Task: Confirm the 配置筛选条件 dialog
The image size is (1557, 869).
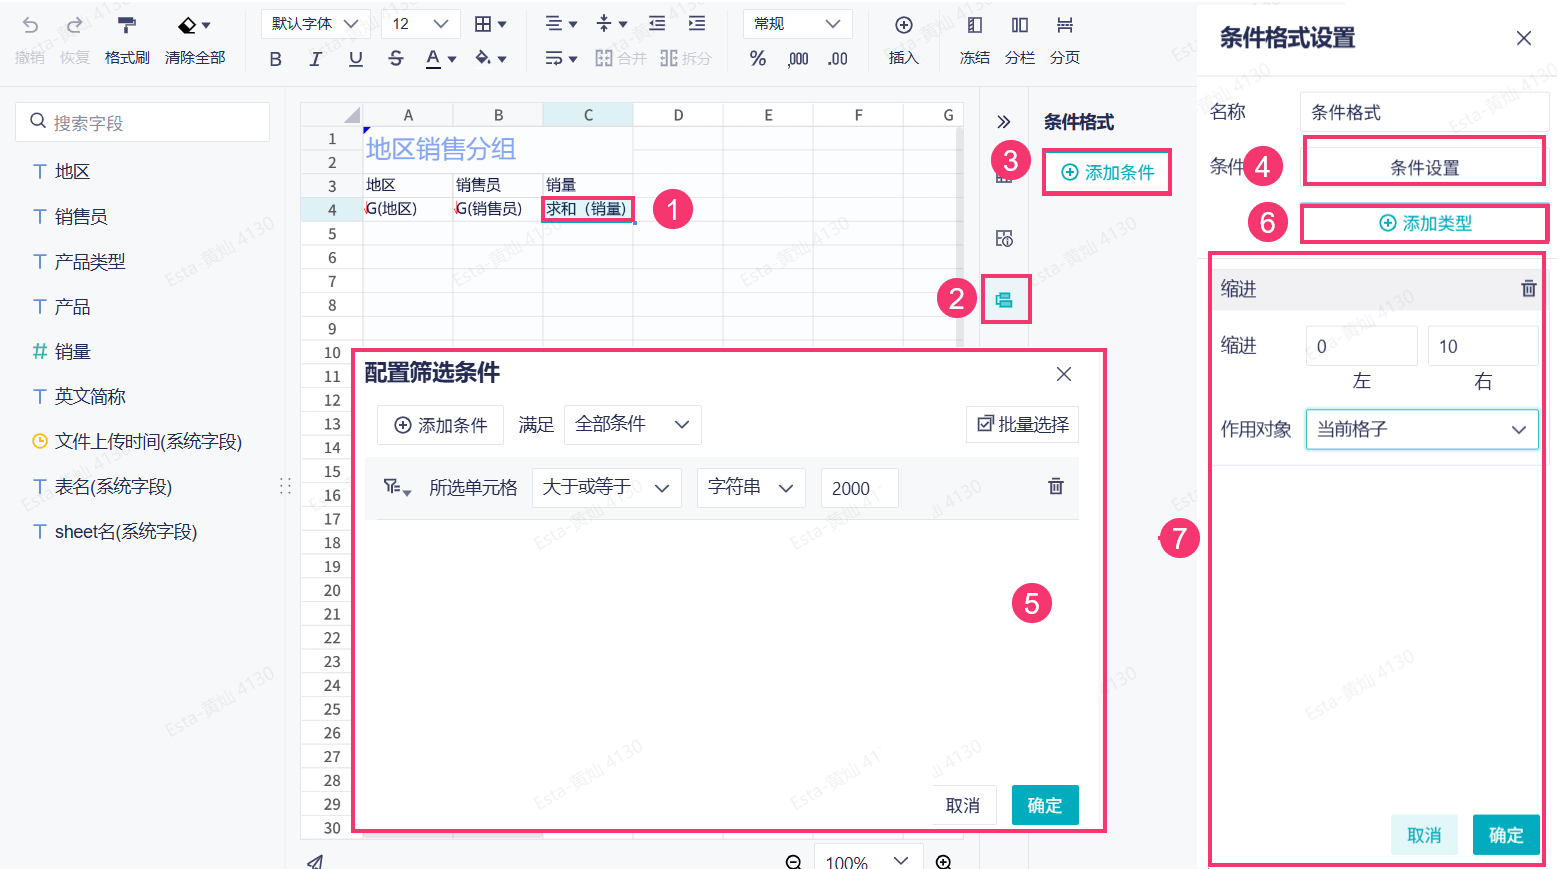Action: 1045,805
